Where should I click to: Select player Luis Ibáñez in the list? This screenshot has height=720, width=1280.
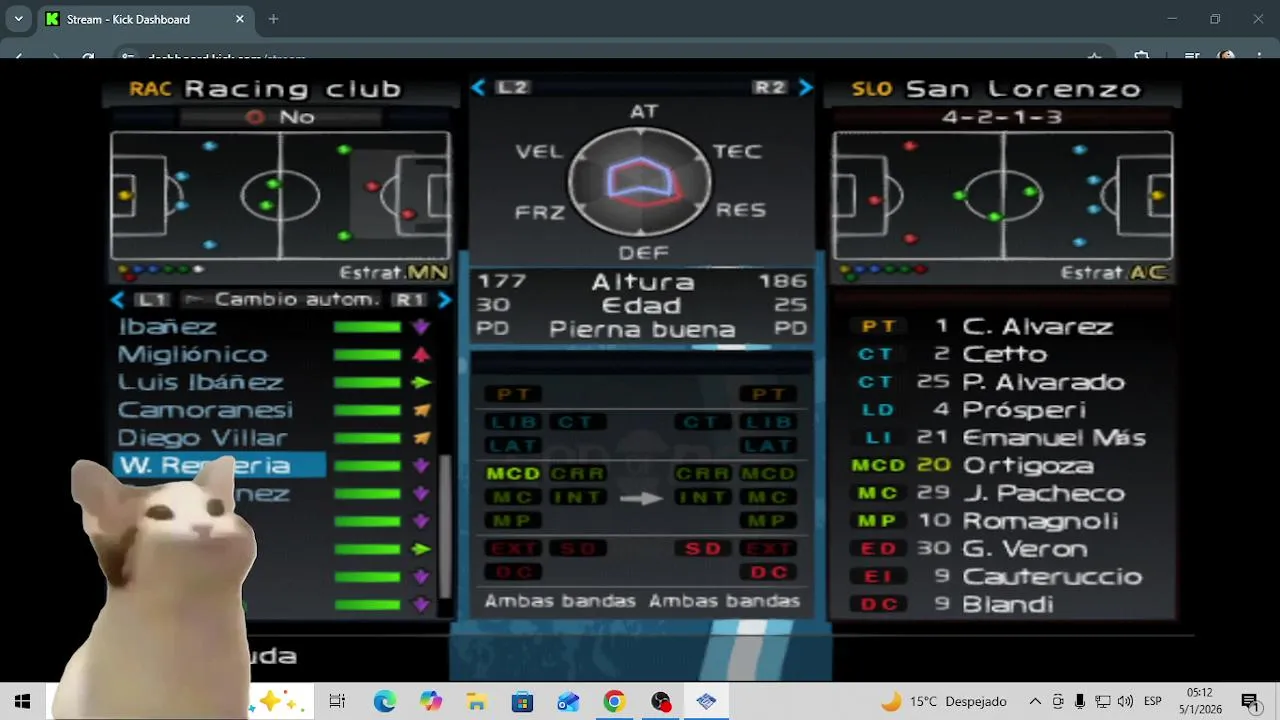(201, 382)
